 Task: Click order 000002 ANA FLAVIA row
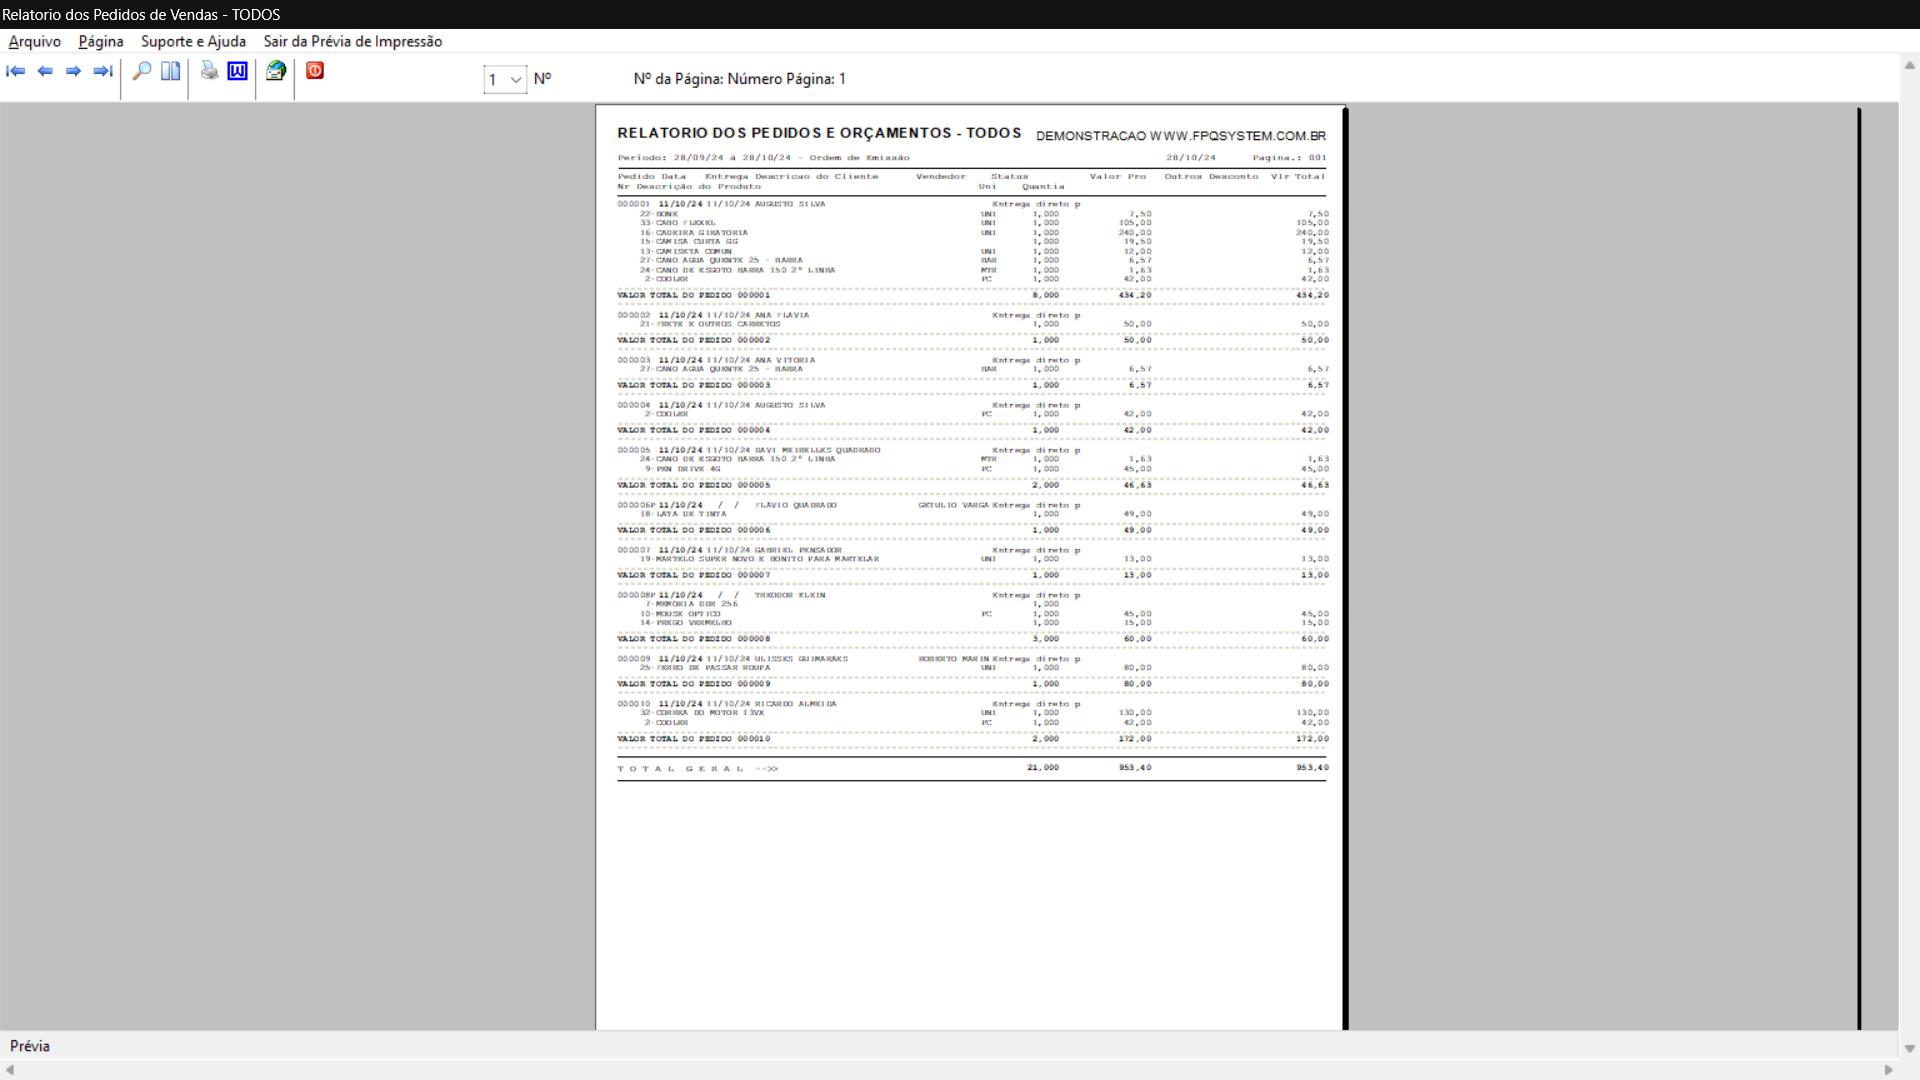pyautogui.click(x=849, y=315)
